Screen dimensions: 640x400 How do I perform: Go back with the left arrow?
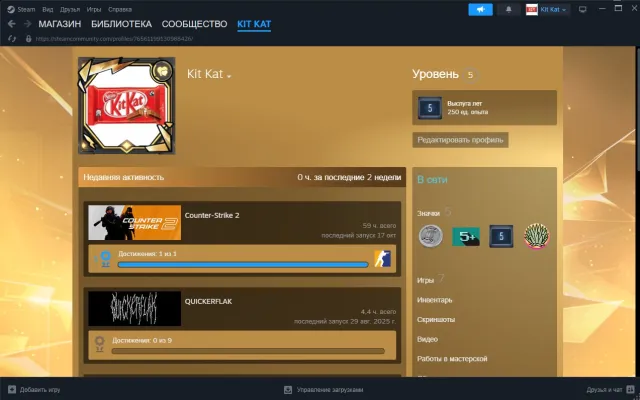coord(11,24)
